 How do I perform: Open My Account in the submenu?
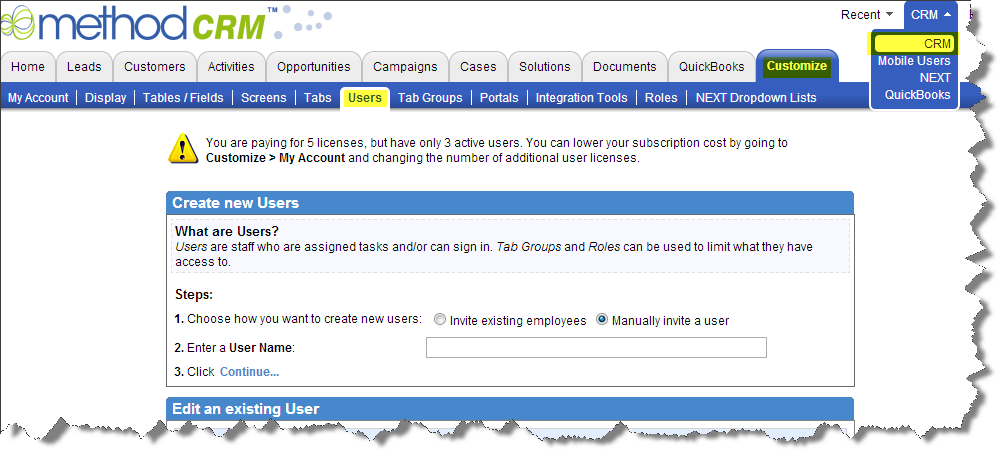[x=38, y=98]
